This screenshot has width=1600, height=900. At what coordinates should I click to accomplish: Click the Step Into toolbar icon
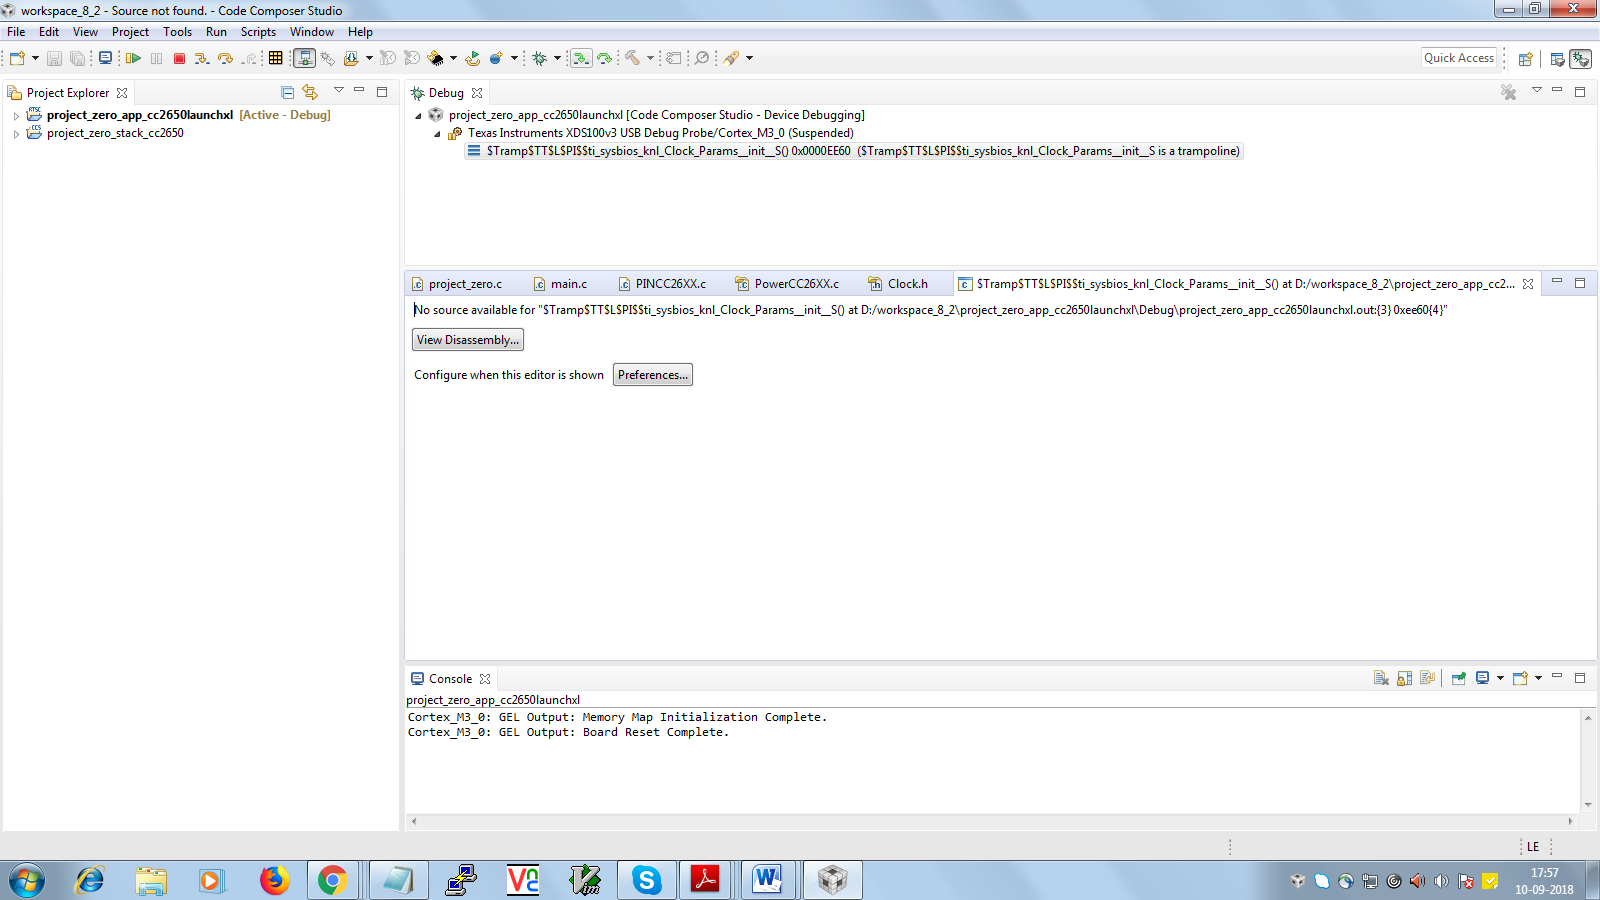coord(202,58)
